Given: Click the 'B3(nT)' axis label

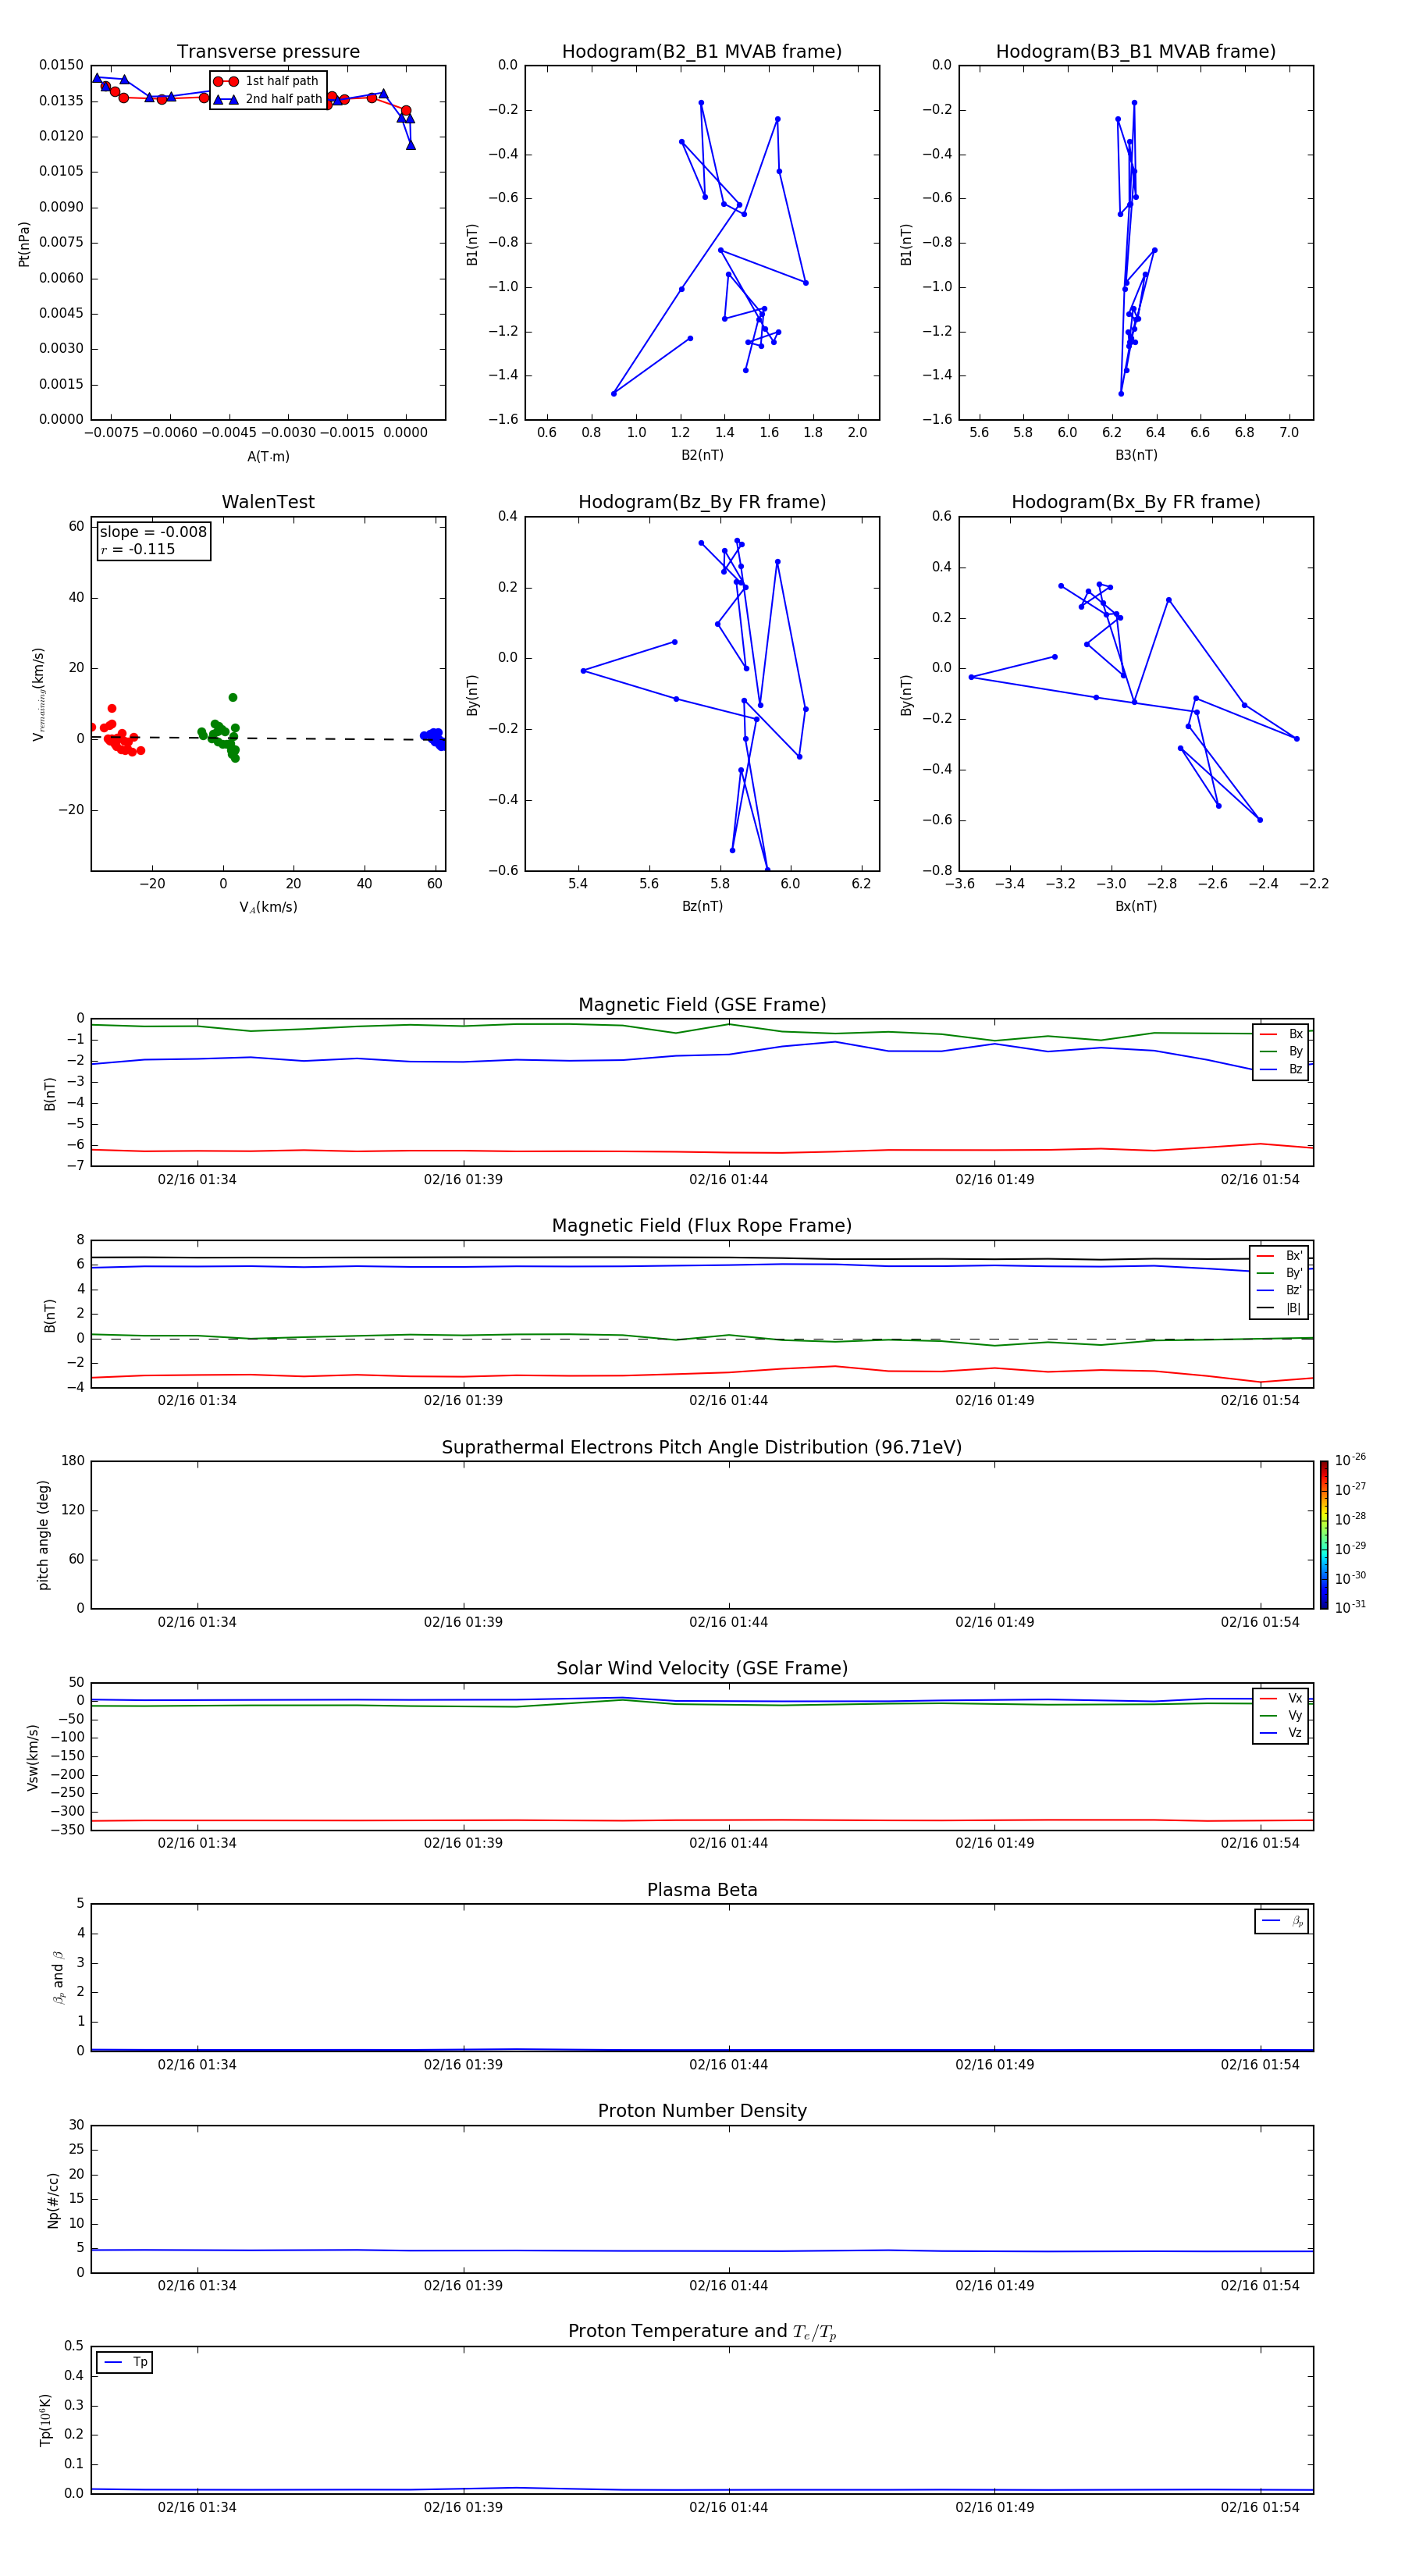Looking at the screenshot, I should (1136, 455).
